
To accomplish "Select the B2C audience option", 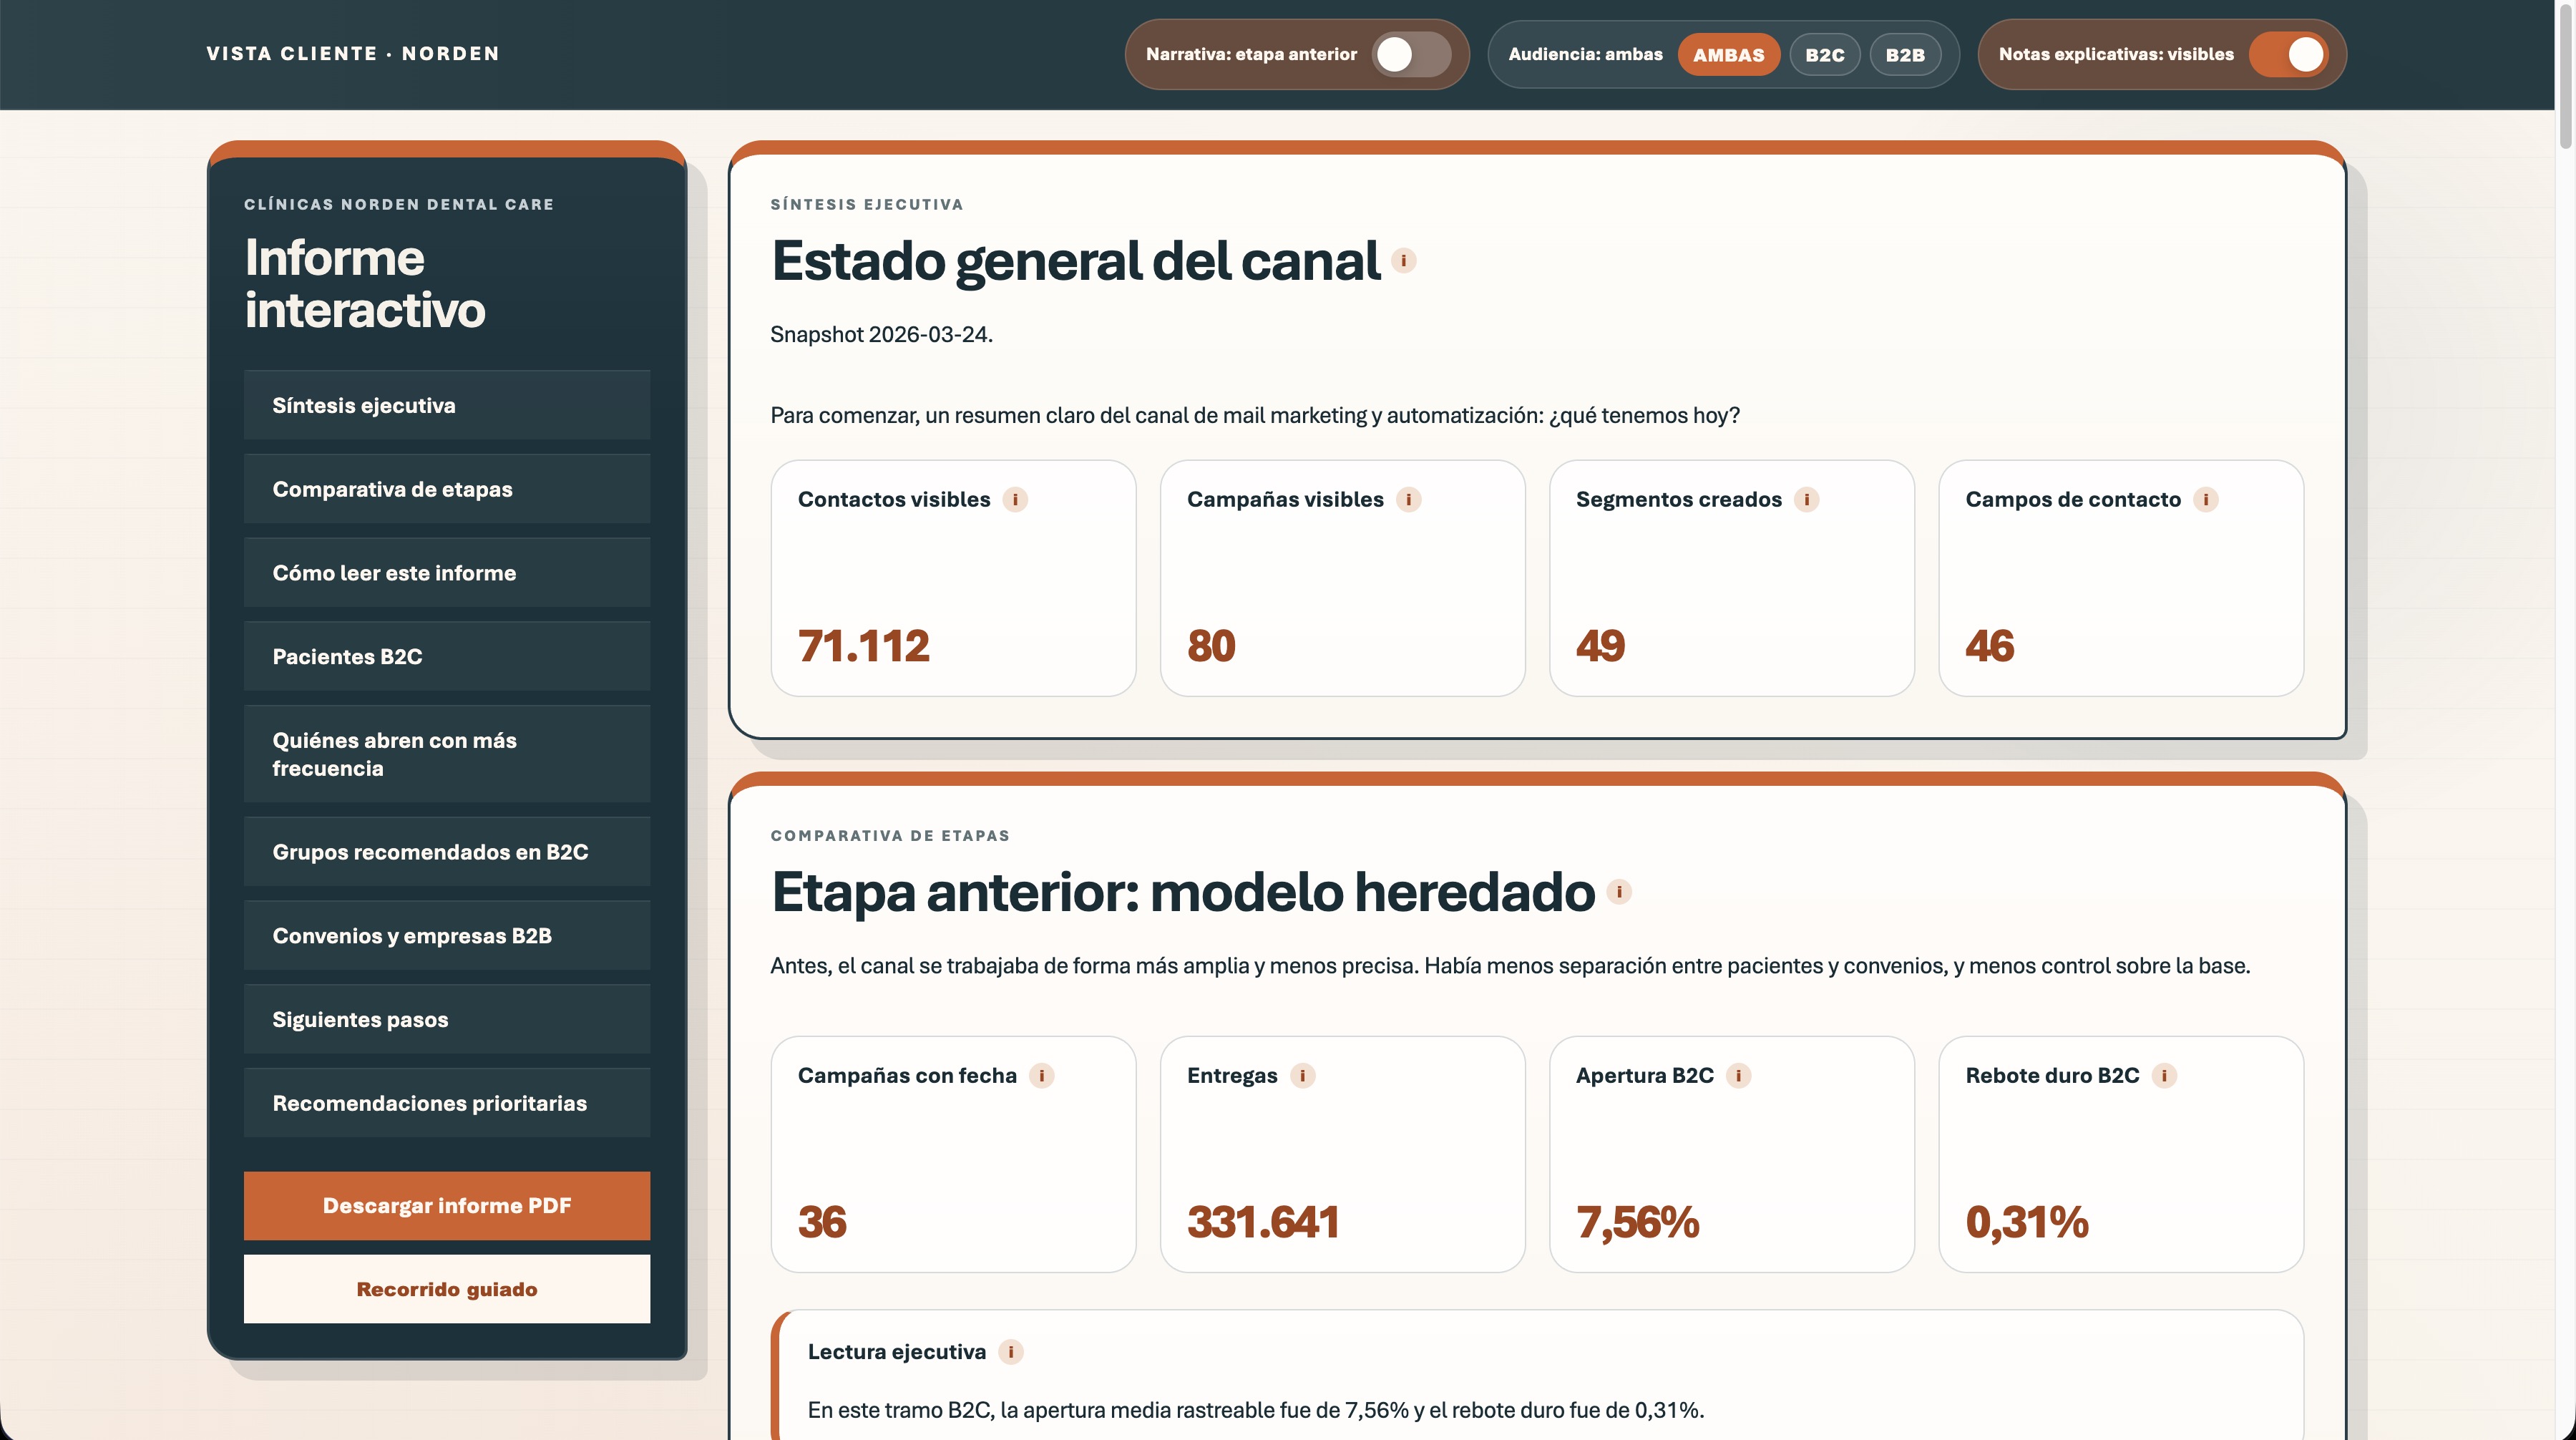I will [x=1824, y=55].
